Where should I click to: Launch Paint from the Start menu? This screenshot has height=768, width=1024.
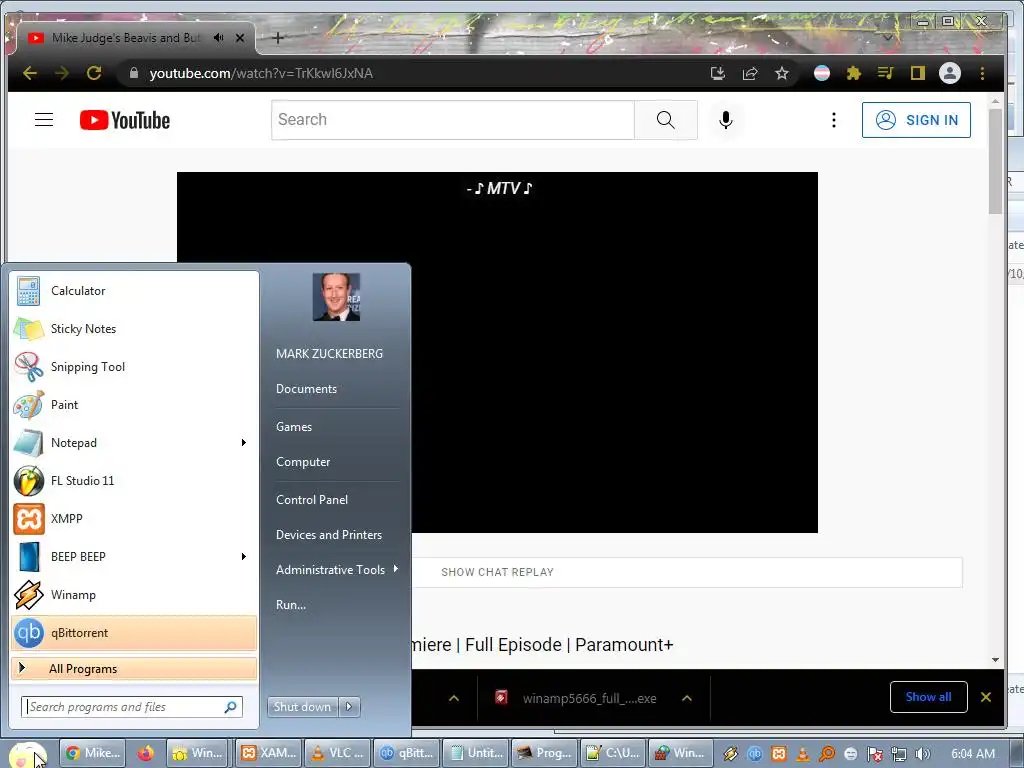coord(134,404)
